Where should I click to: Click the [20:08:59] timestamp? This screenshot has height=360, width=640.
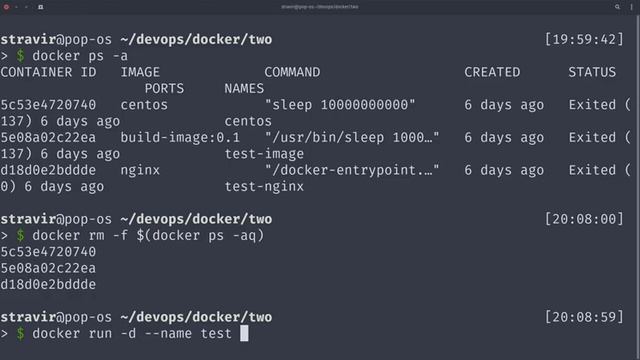[584, 317]
